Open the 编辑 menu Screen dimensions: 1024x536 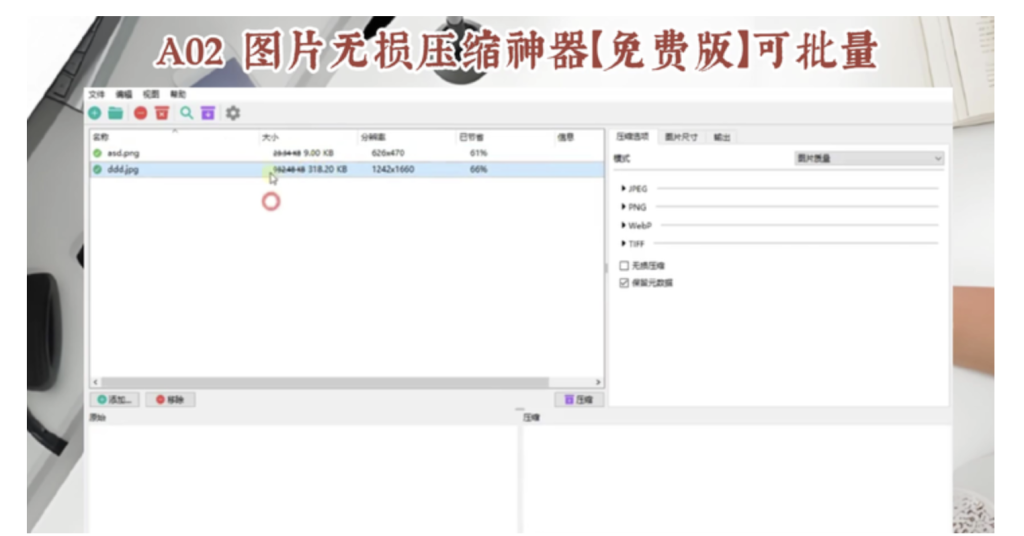point(123,94)
